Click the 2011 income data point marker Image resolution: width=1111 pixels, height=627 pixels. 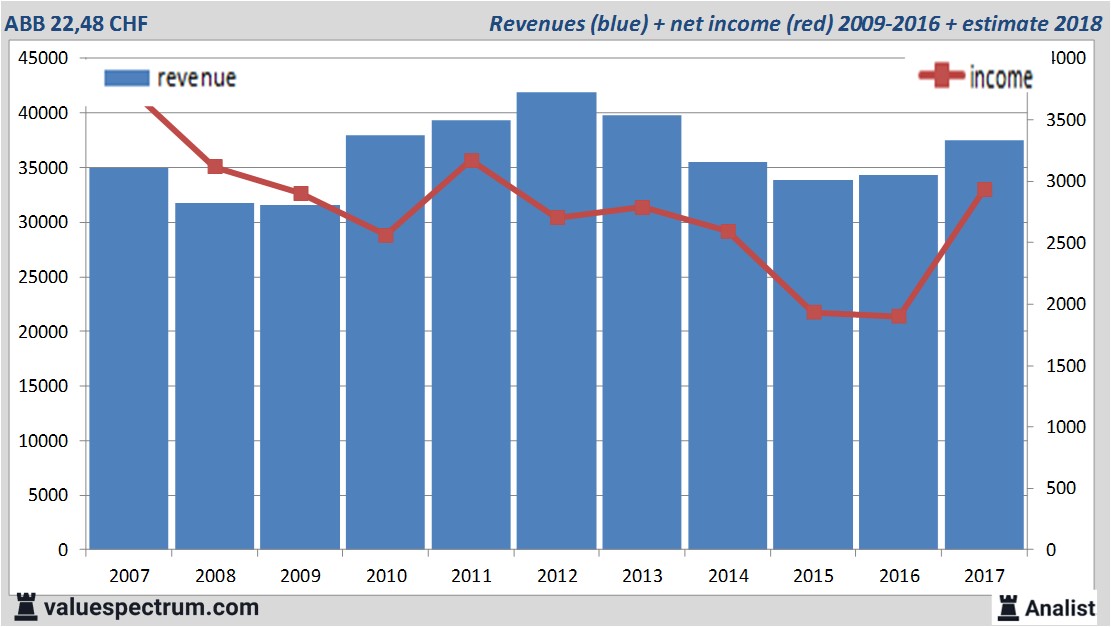pos(472,161)
